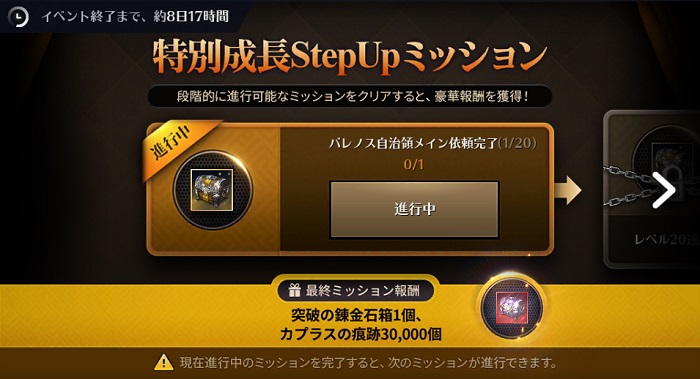Click the 突破の錬金石箱1個 reward text

(x=356, y=316)
